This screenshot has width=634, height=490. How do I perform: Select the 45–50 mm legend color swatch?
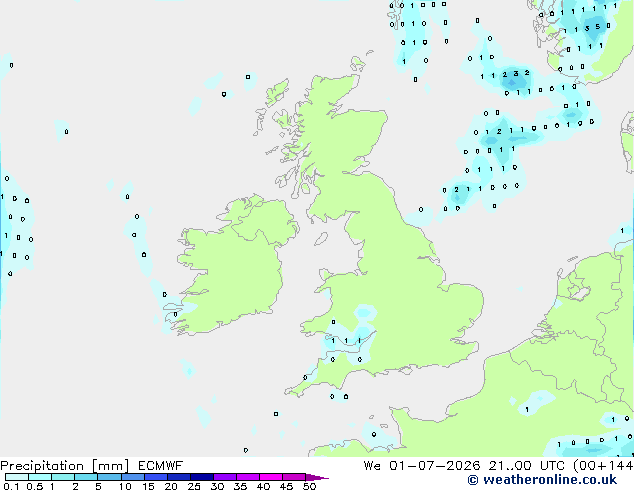pos(294,477)
